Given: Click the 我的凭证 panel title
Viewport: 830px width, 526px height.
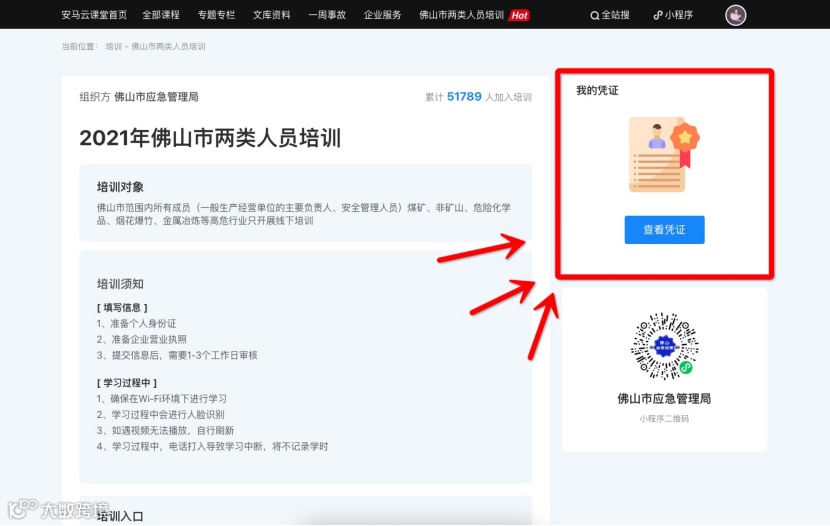Looking at the screenshot, I should [x=597, y=90].
